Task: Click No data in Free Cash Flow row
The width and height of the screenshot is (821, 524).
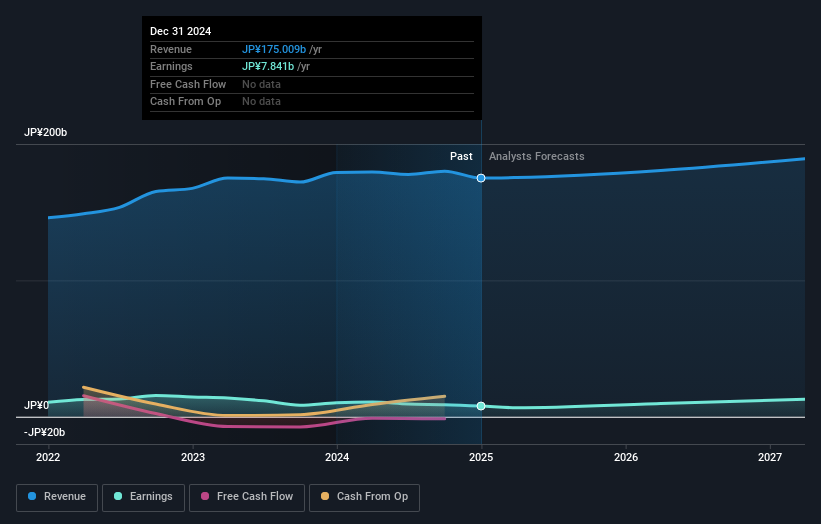Action: 261,84
